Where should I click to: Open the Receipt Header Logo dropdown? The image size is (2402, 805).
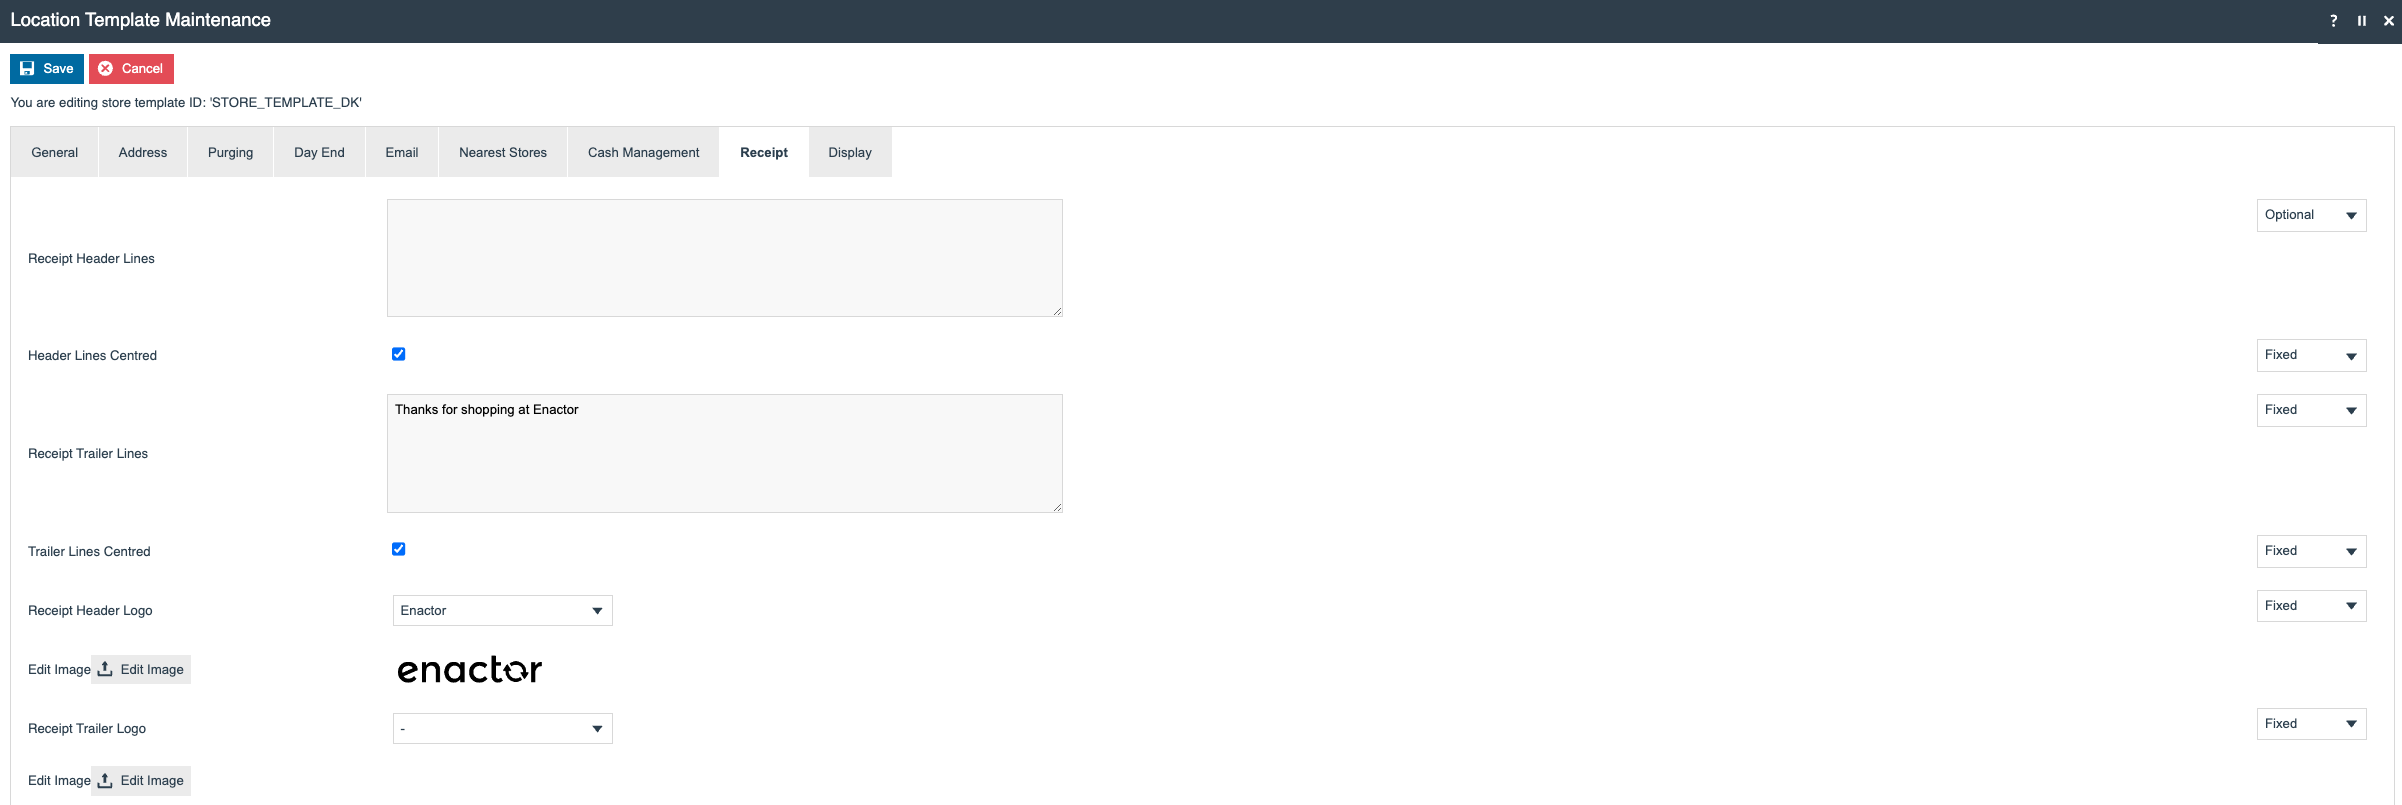coord(502,610)
